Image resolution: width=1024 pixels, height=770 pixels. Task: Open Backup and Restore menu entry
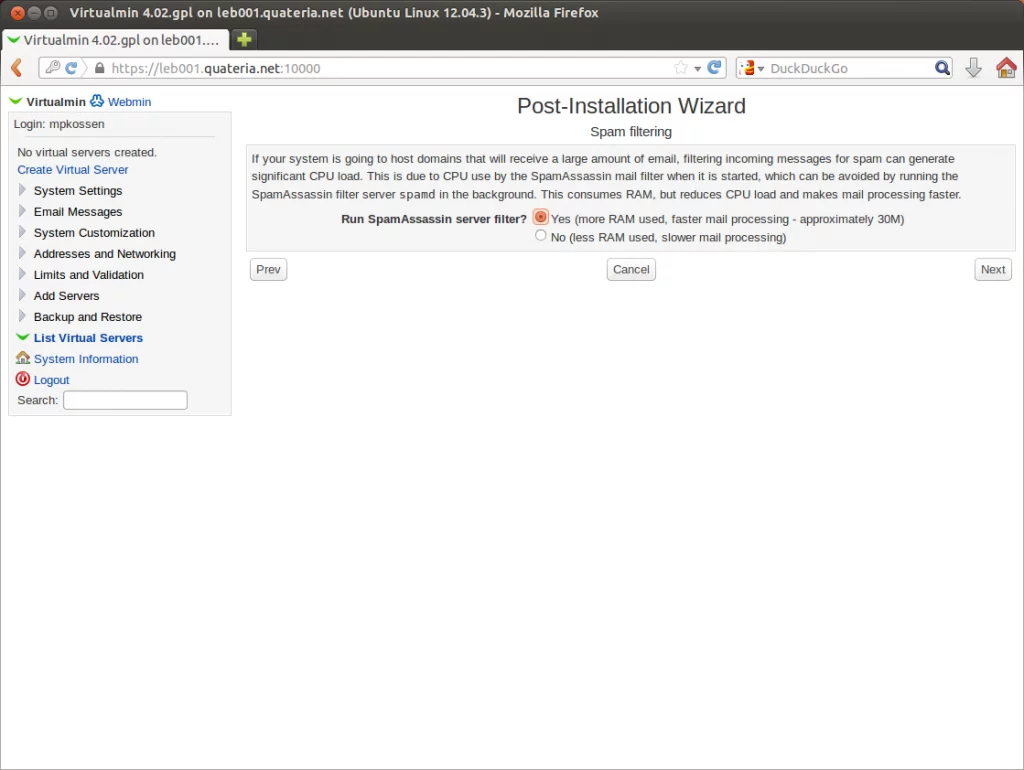click(x=88, y=317)
